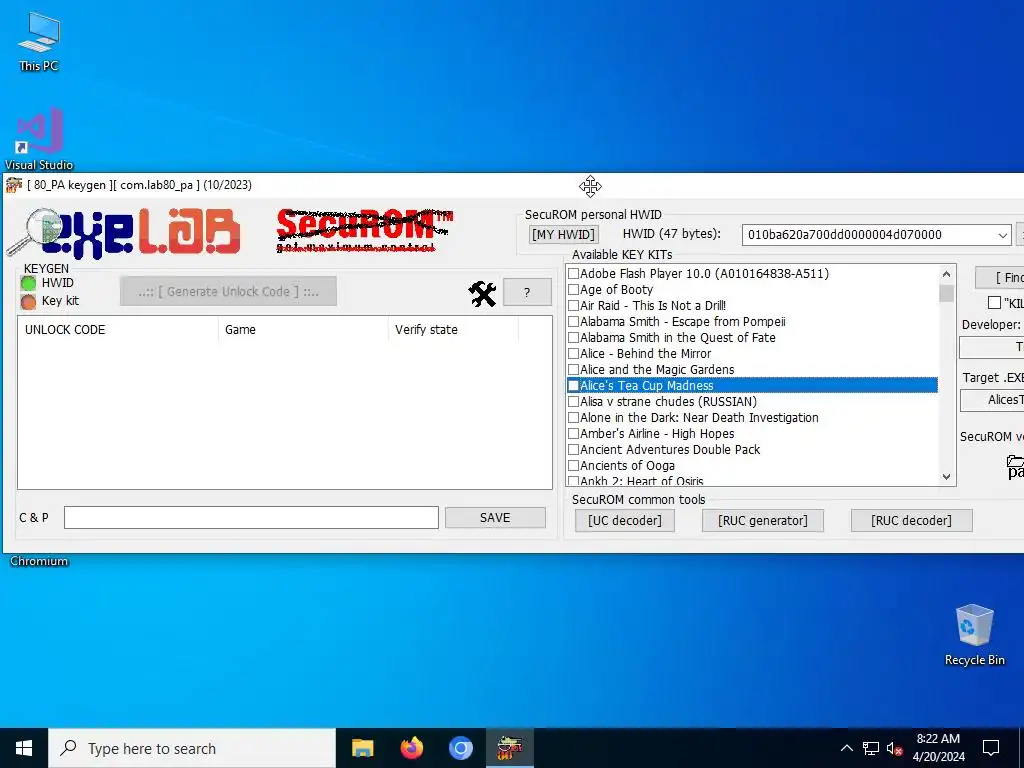
Task: Click Generate Unlock Code button
Action: tap(229, 291)
